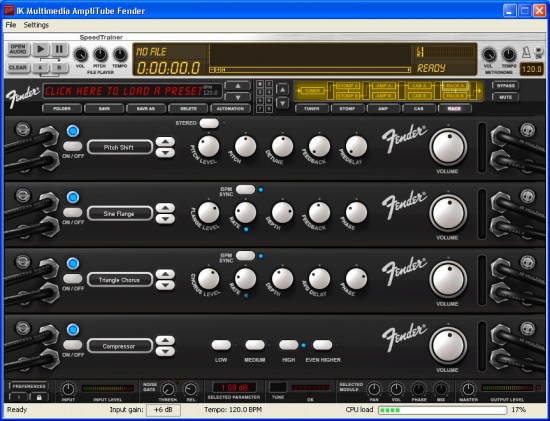
Task: Click the red preset display to load a preset
Action: click(132, 91)
